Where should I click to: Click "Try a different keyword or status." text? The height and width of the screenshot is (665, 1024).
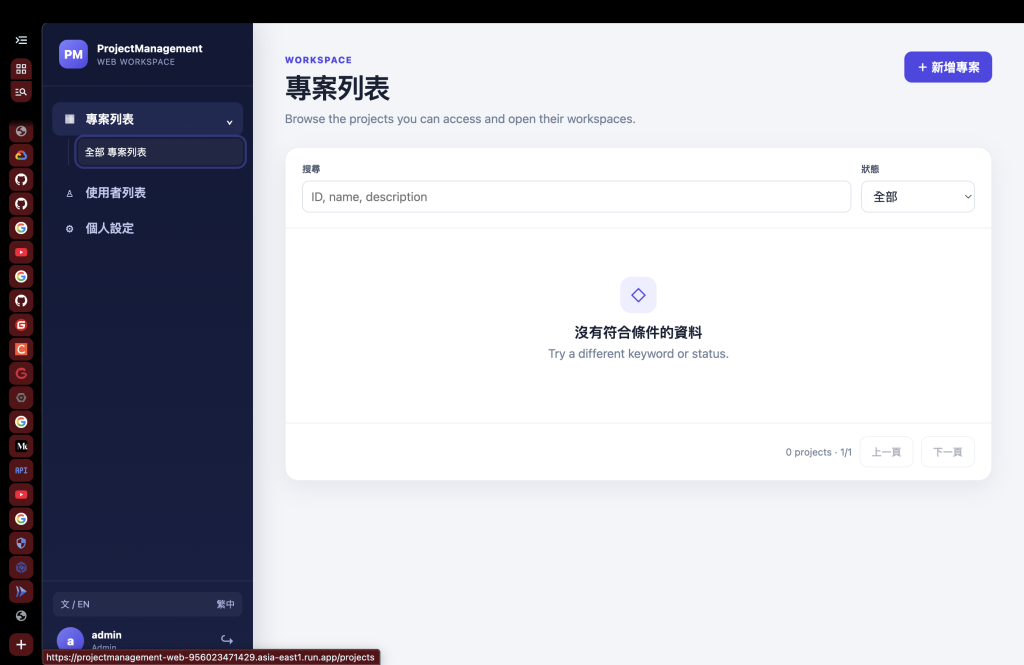point(638,353)
